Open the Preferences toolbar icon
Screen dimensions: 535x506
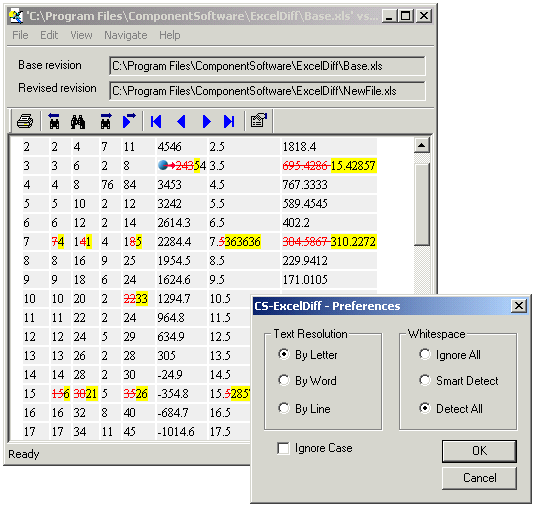point(259,120)
